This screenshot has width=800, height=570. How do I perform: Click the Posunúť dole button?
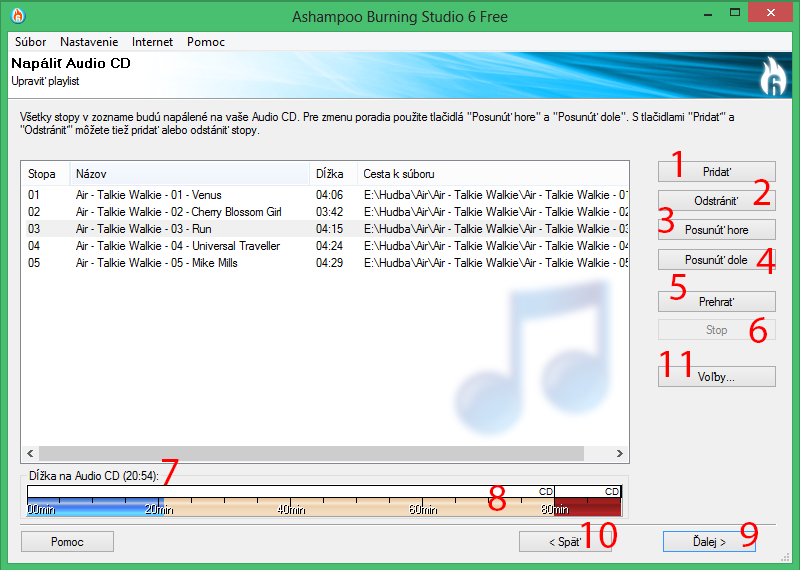pyautogui.click(x=717, y=260)
